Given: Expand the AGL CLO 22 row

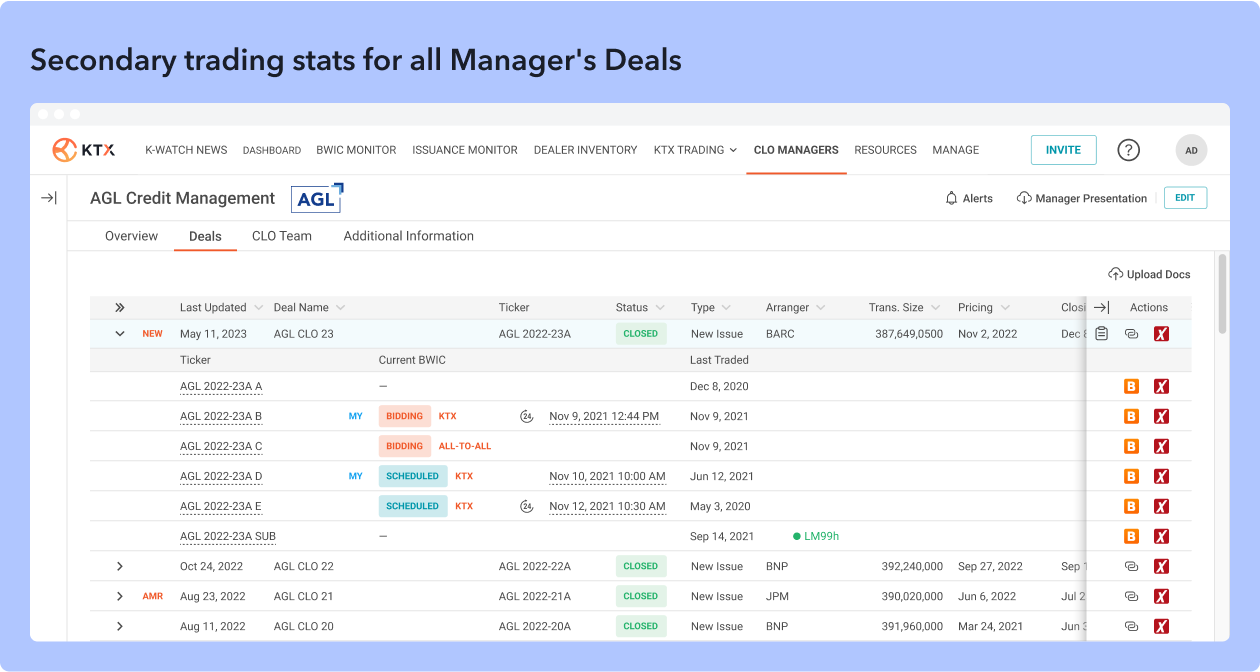Looking at the screenshot, I should click(120, 567).
